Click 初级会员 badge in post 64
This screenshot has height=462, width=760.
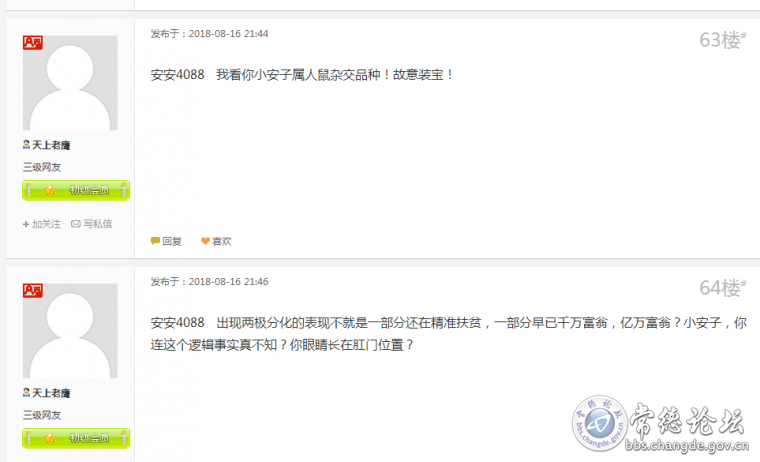coord(76,438)
